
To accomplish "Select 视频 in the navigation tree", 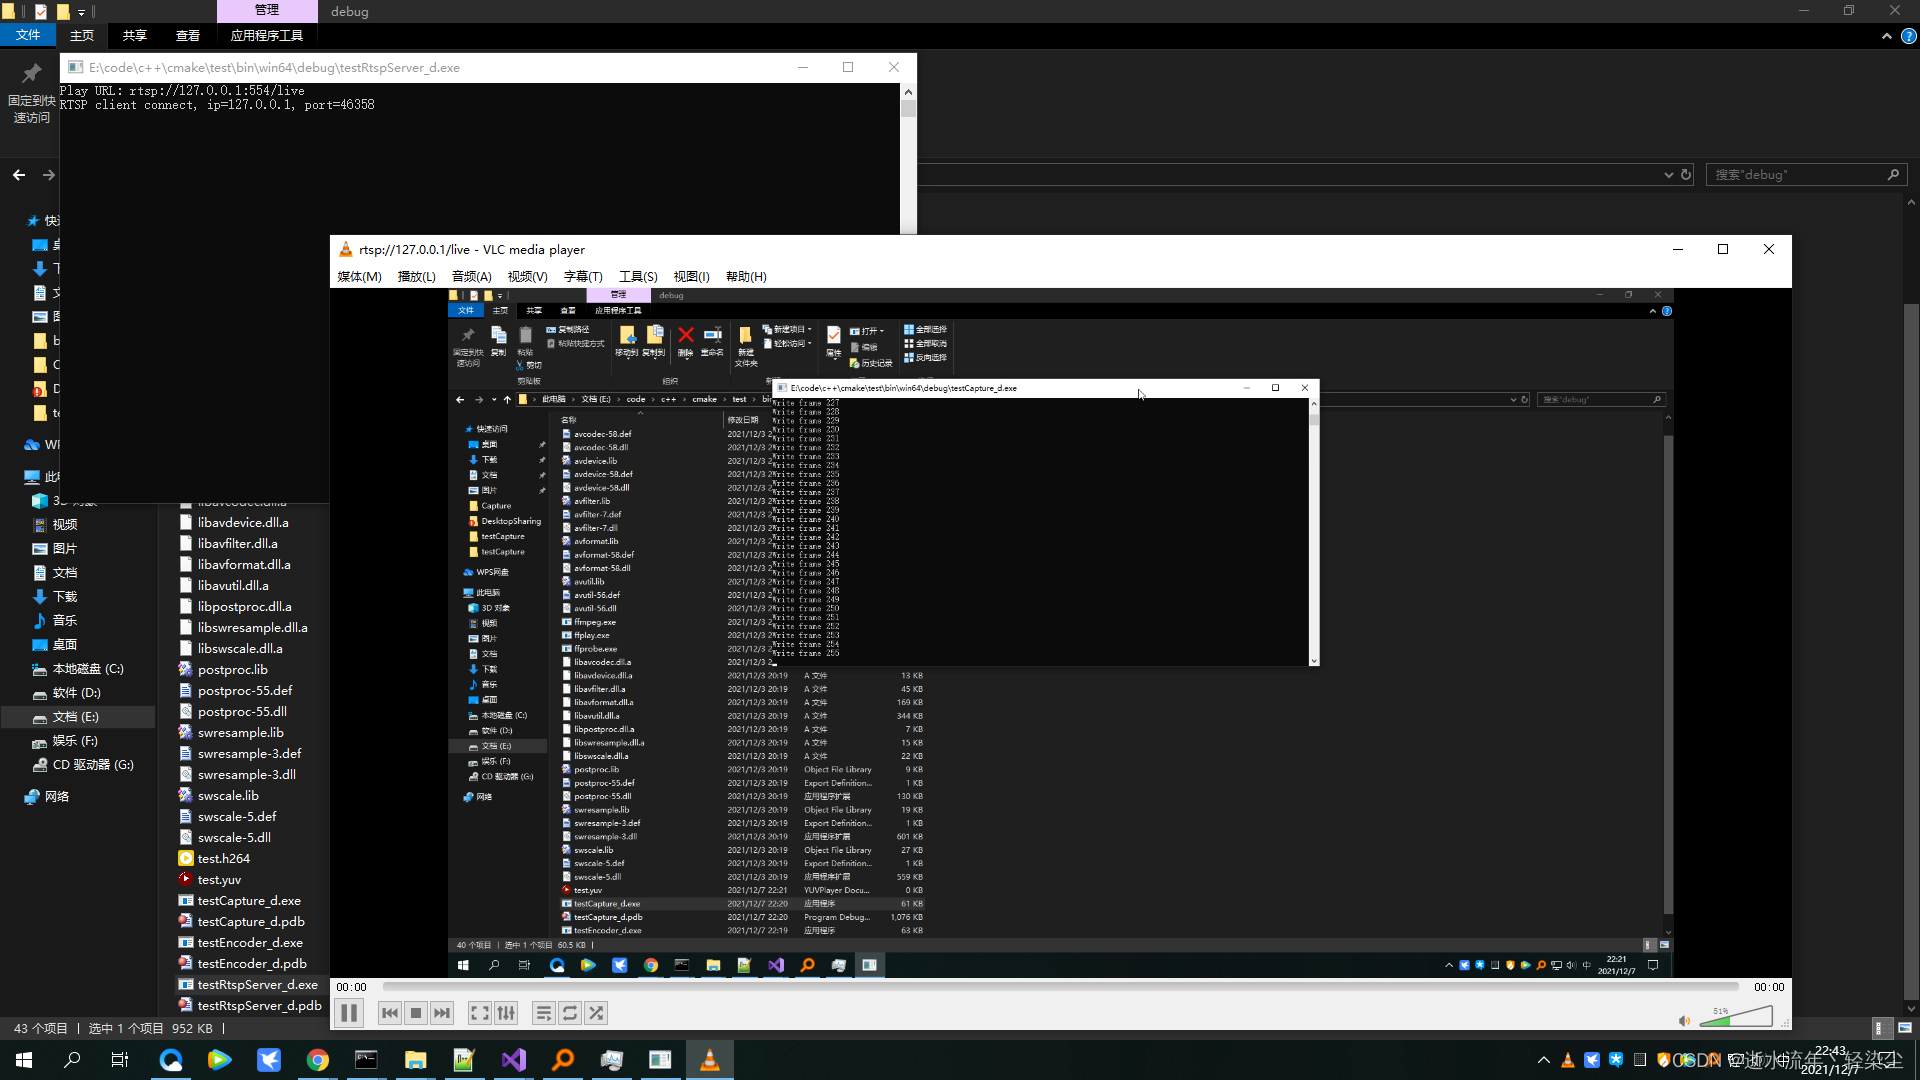I will pyautogui.click(x=65, y=525).
